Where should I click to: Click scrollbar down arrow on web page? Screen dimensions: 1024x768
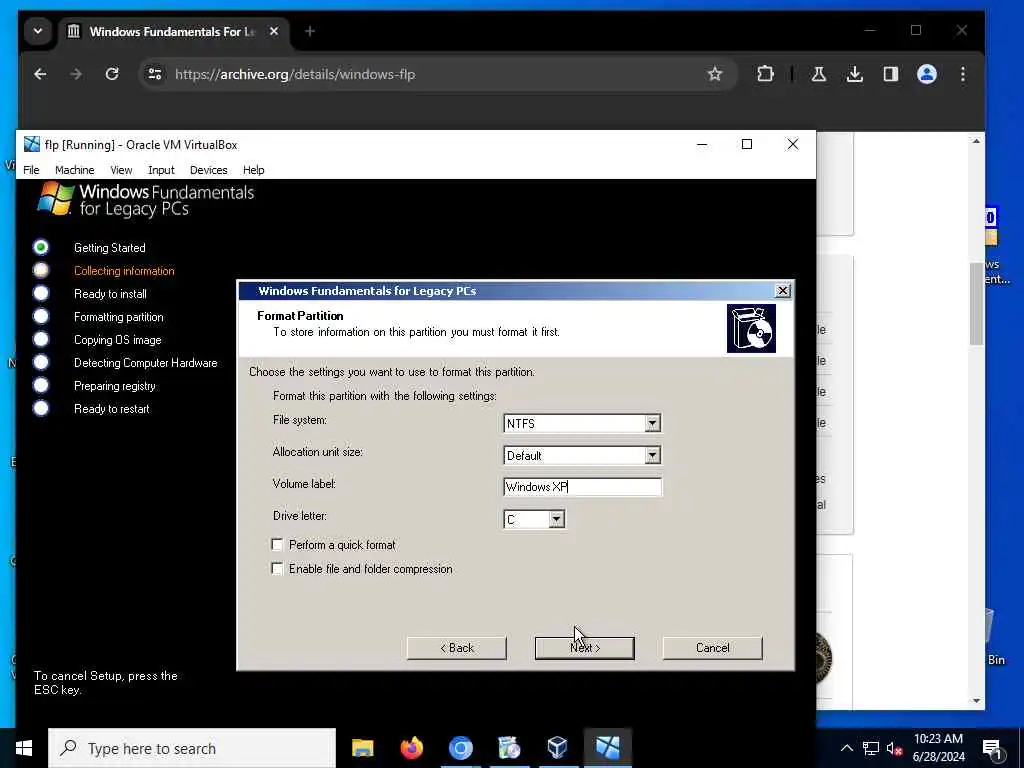(x=976, y=701)
